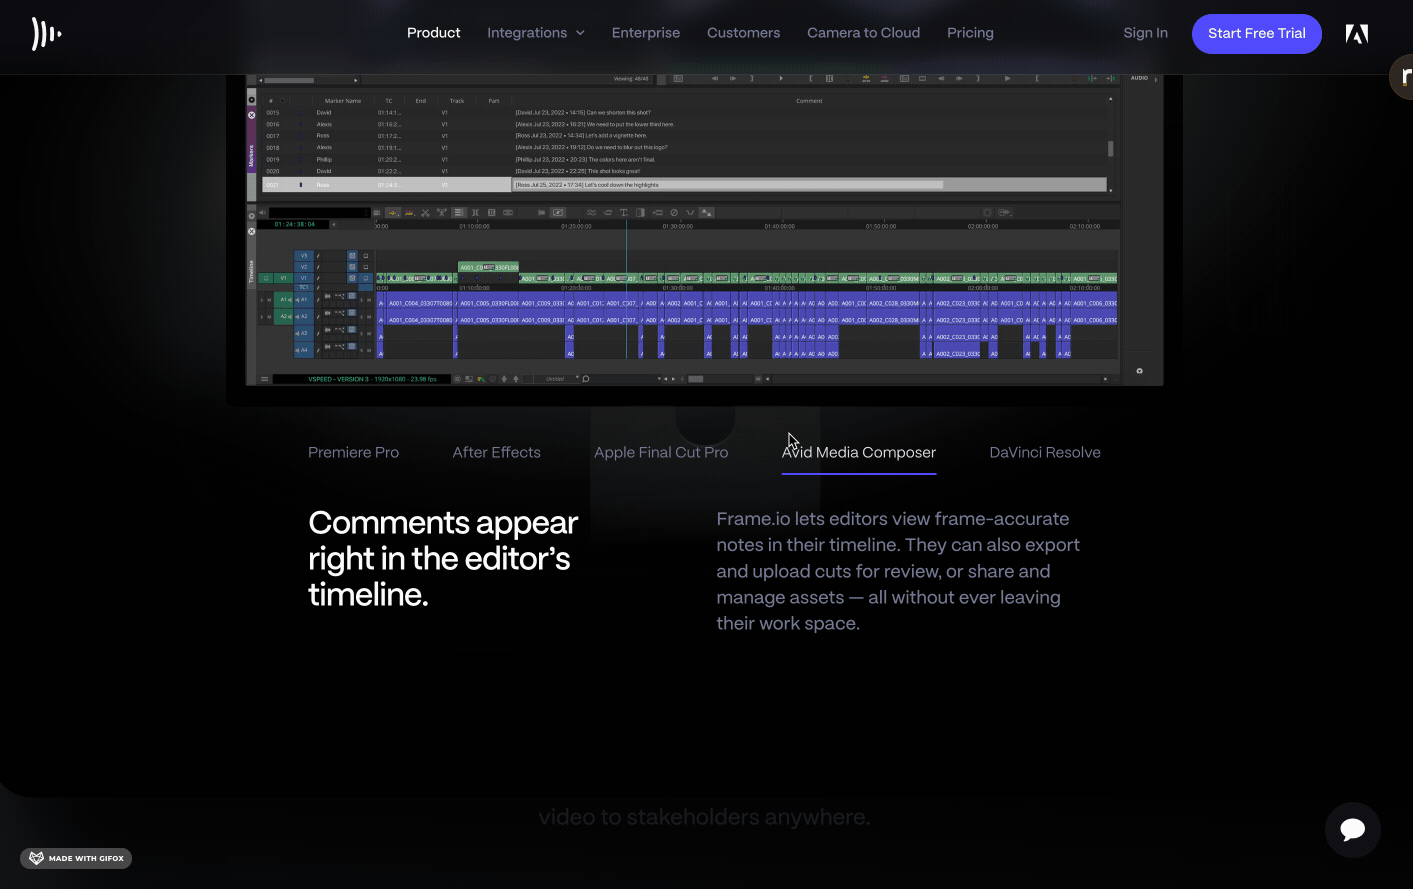Switch to the Premiere Pro tab

coord(353,453)
